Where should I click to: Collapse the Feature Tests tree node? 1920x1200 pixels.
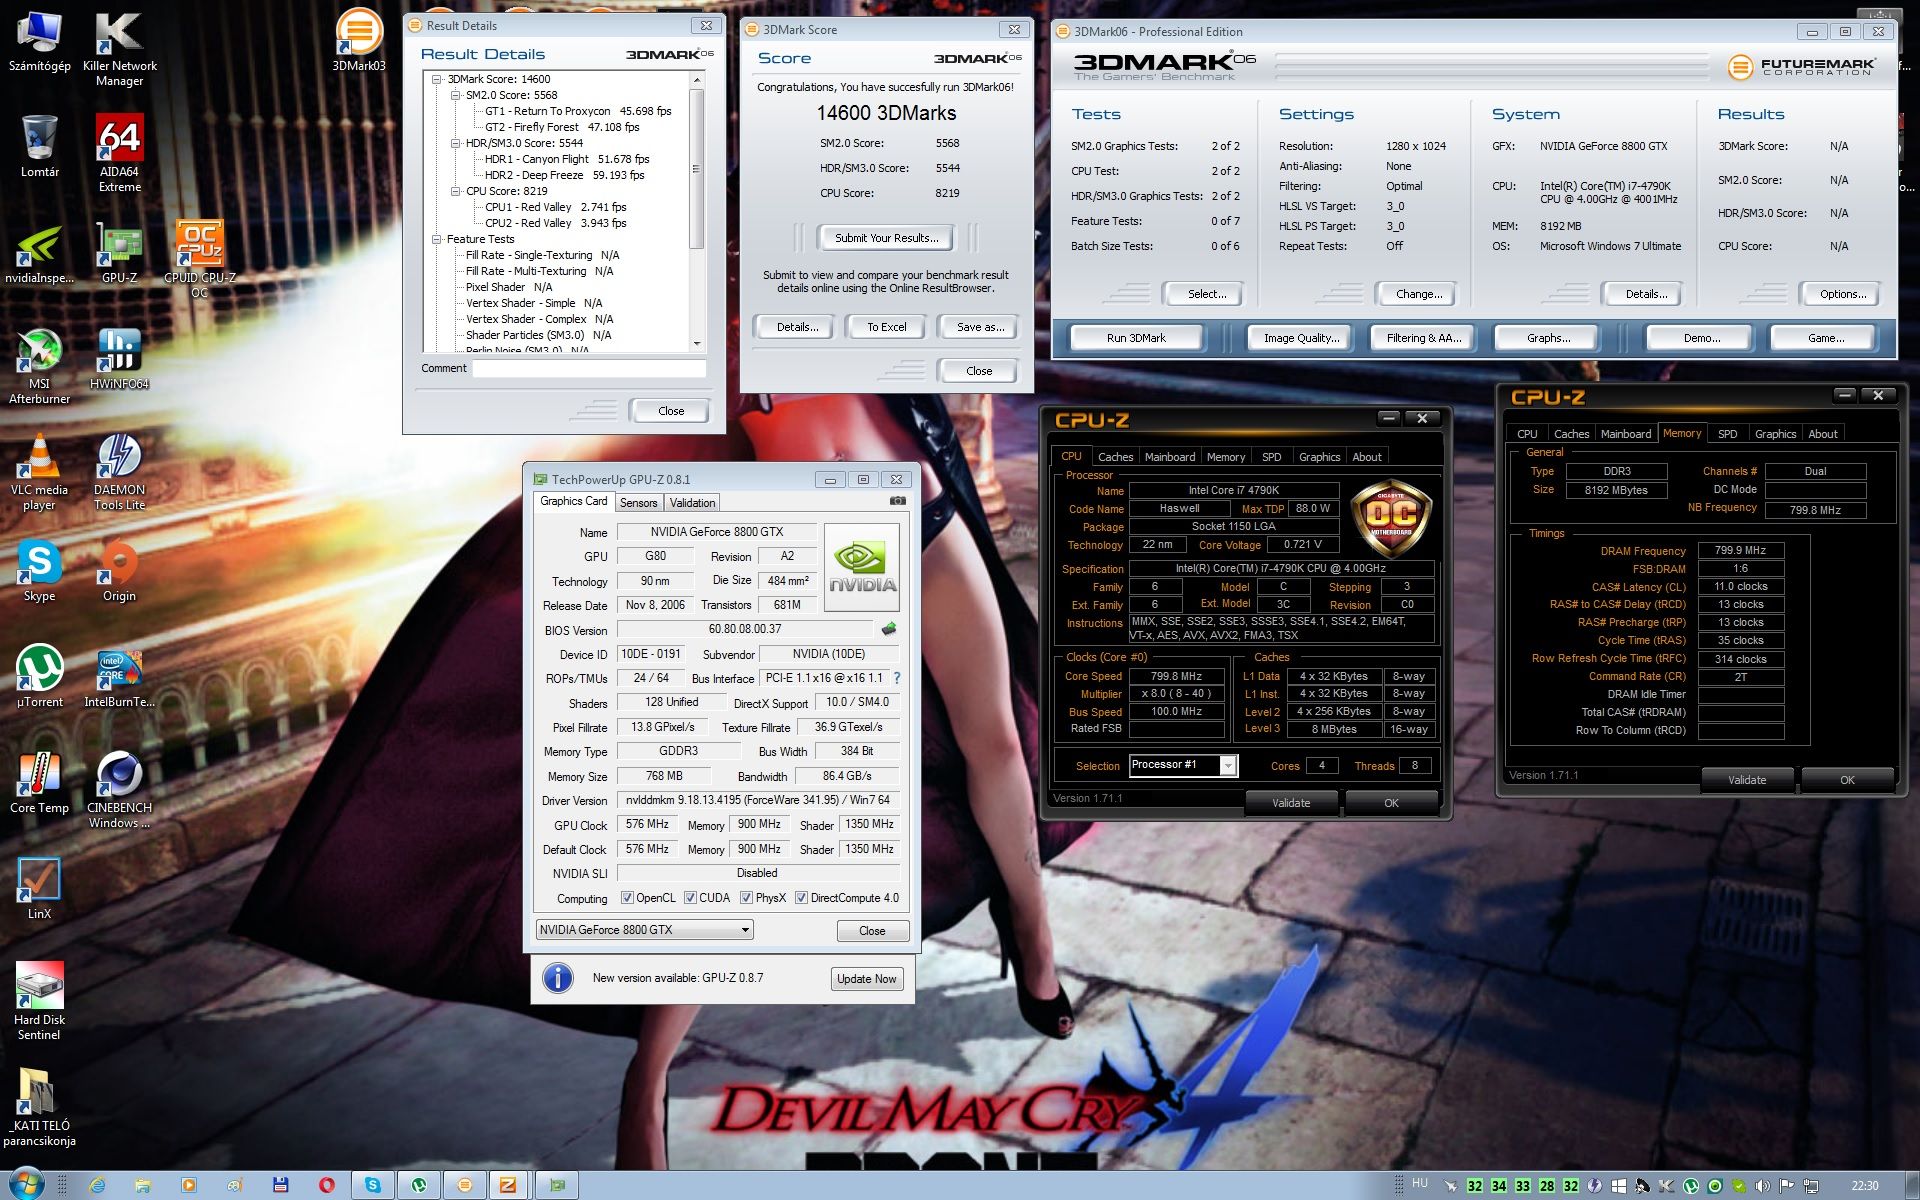(x=437, y=239)
